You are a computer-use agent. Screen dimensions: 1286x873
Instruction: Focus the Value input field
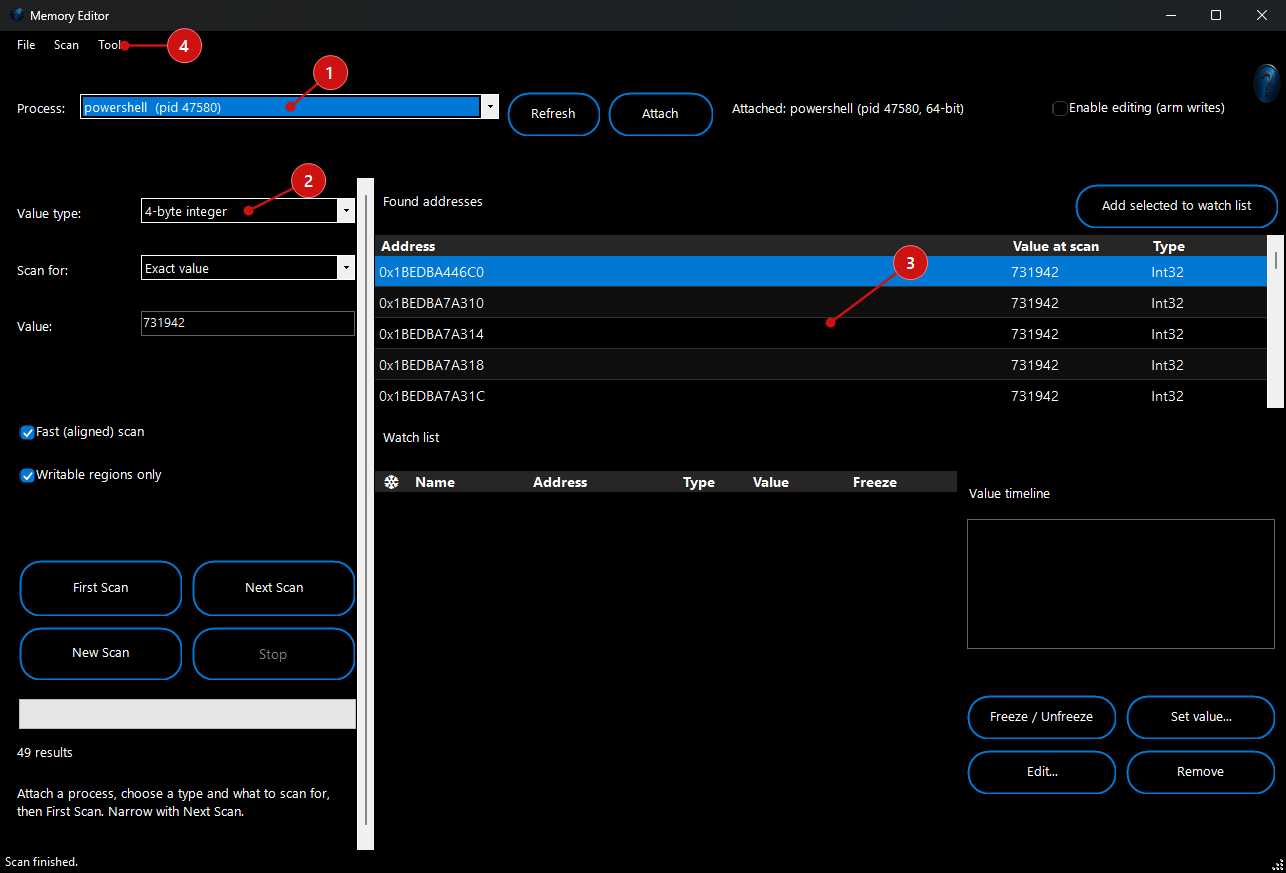click(248, 323)
